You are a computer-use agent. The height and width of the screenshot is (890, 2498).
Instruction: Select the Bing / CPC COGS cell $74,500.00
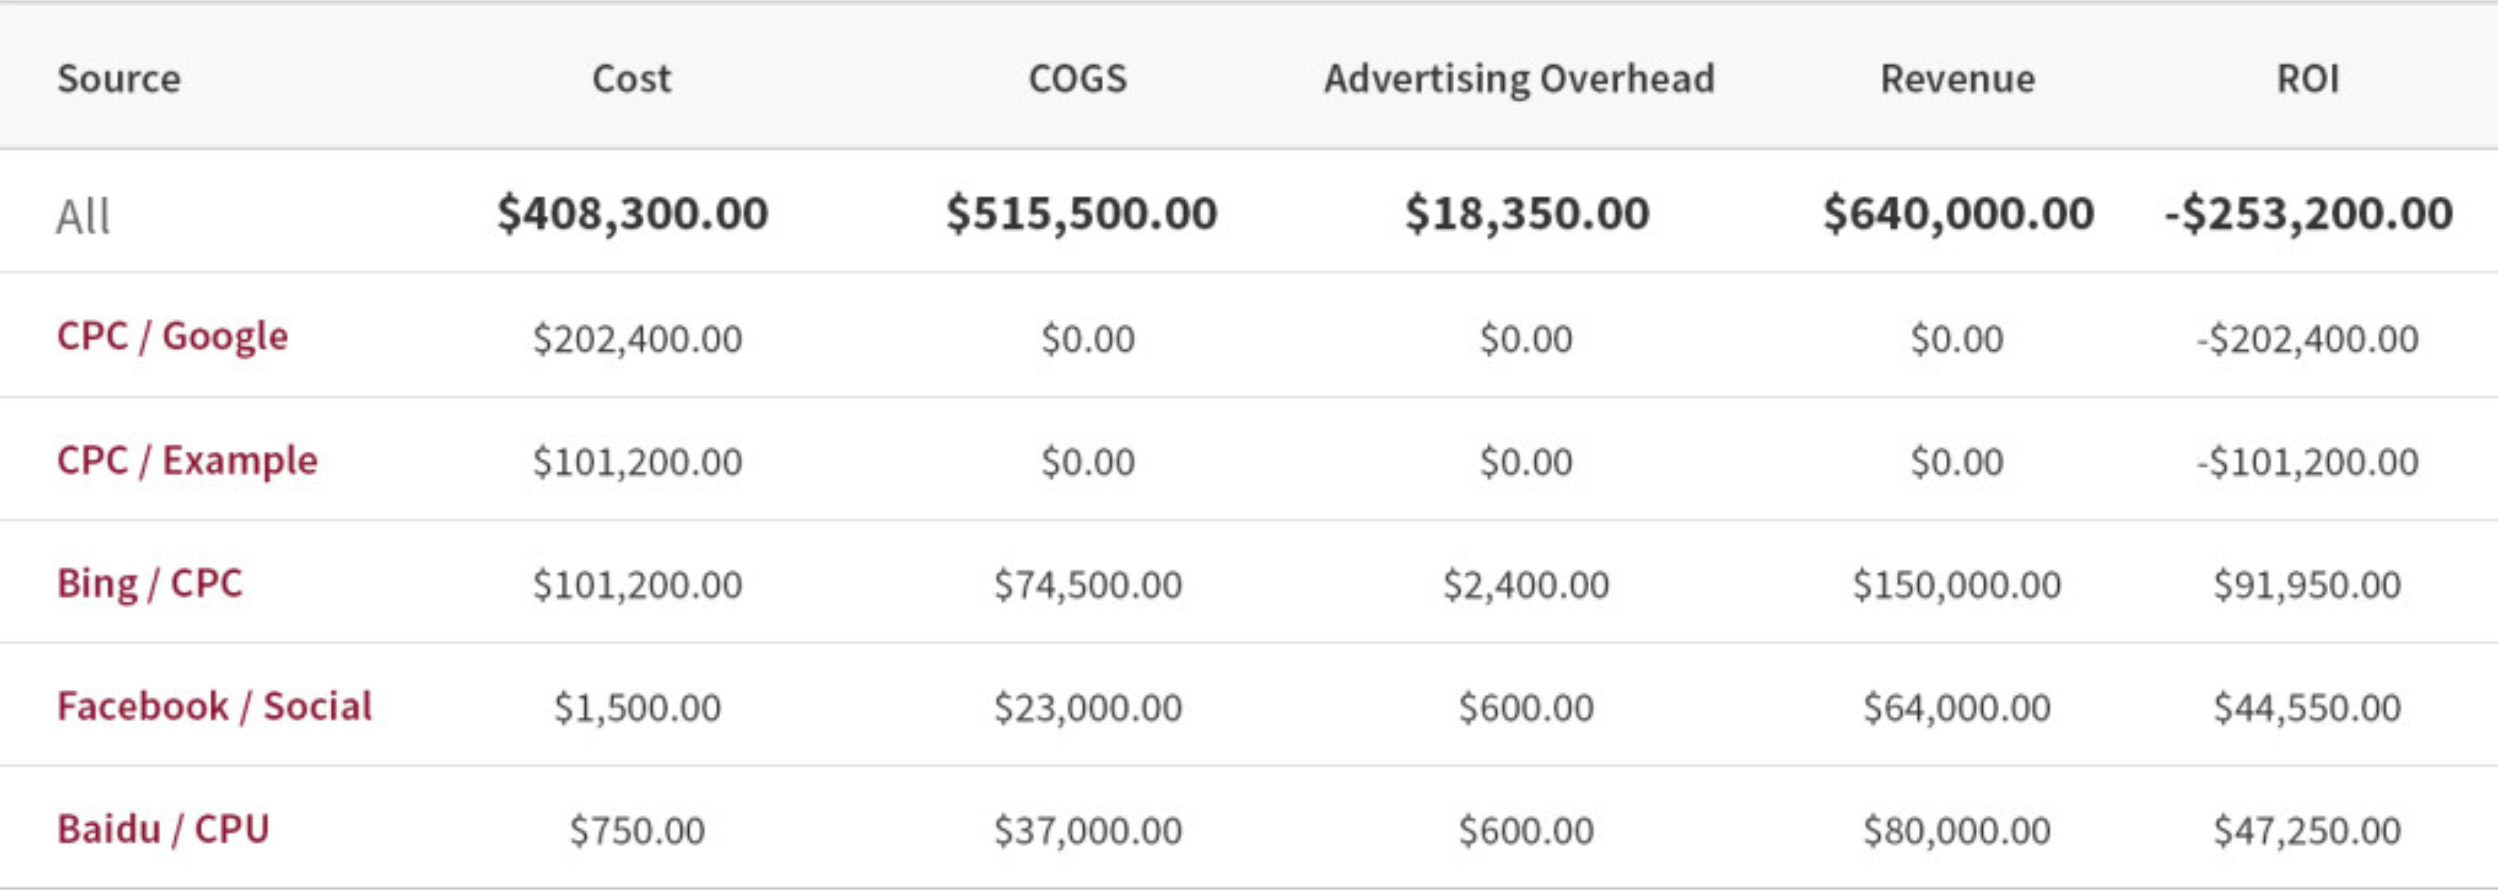point(1088,584)
